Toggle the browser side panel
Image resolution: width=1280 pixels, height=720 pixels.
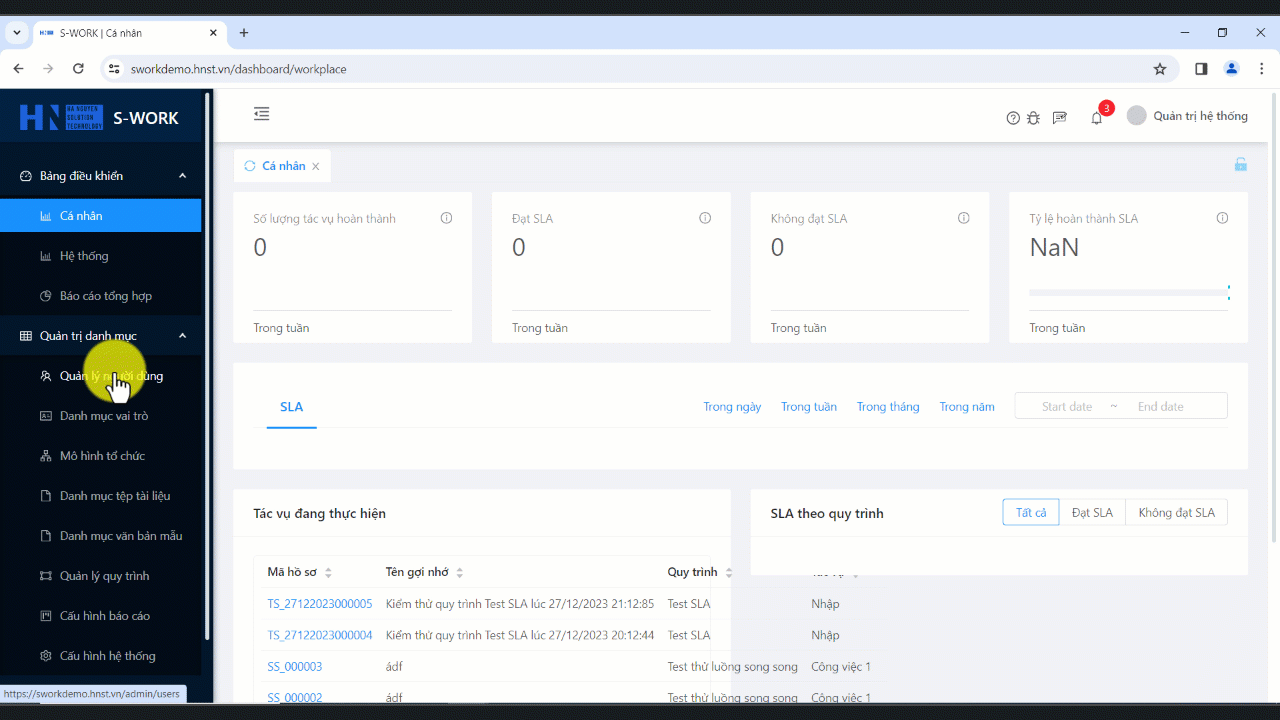(x=1201, y=69)
